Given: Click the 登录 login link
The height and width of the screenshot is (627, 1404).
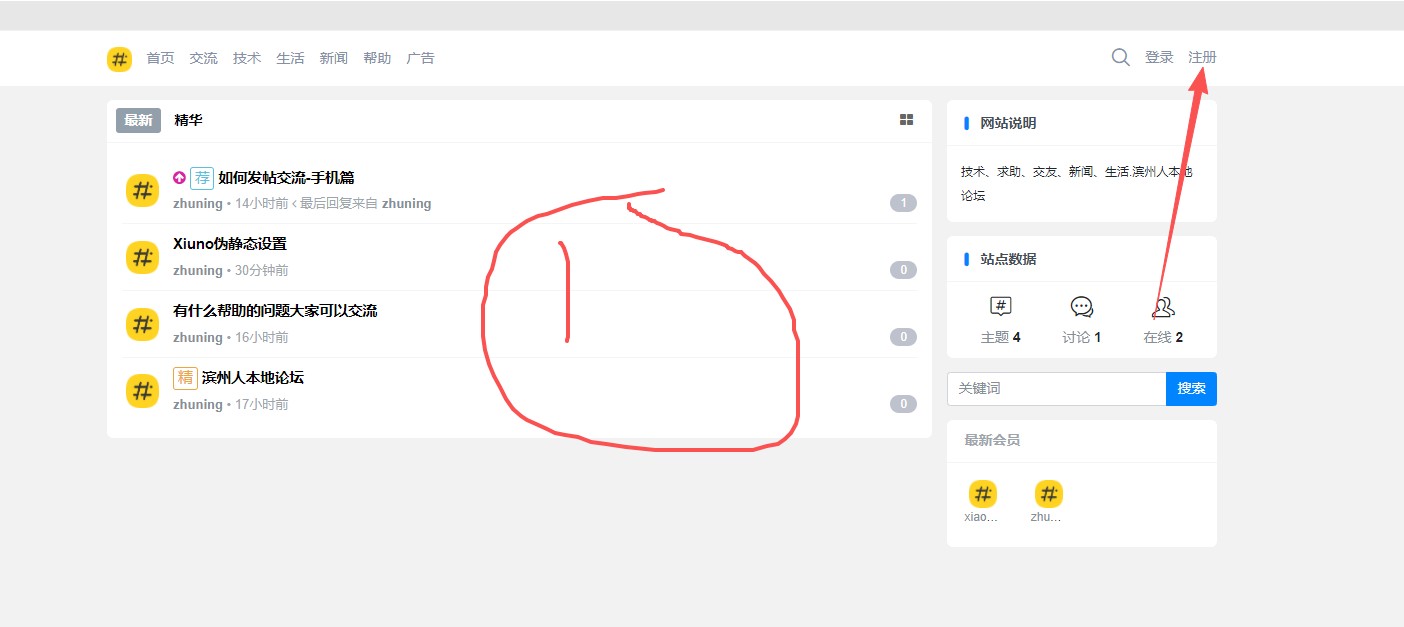Looking at the screenshot, I should (1159, 57).
